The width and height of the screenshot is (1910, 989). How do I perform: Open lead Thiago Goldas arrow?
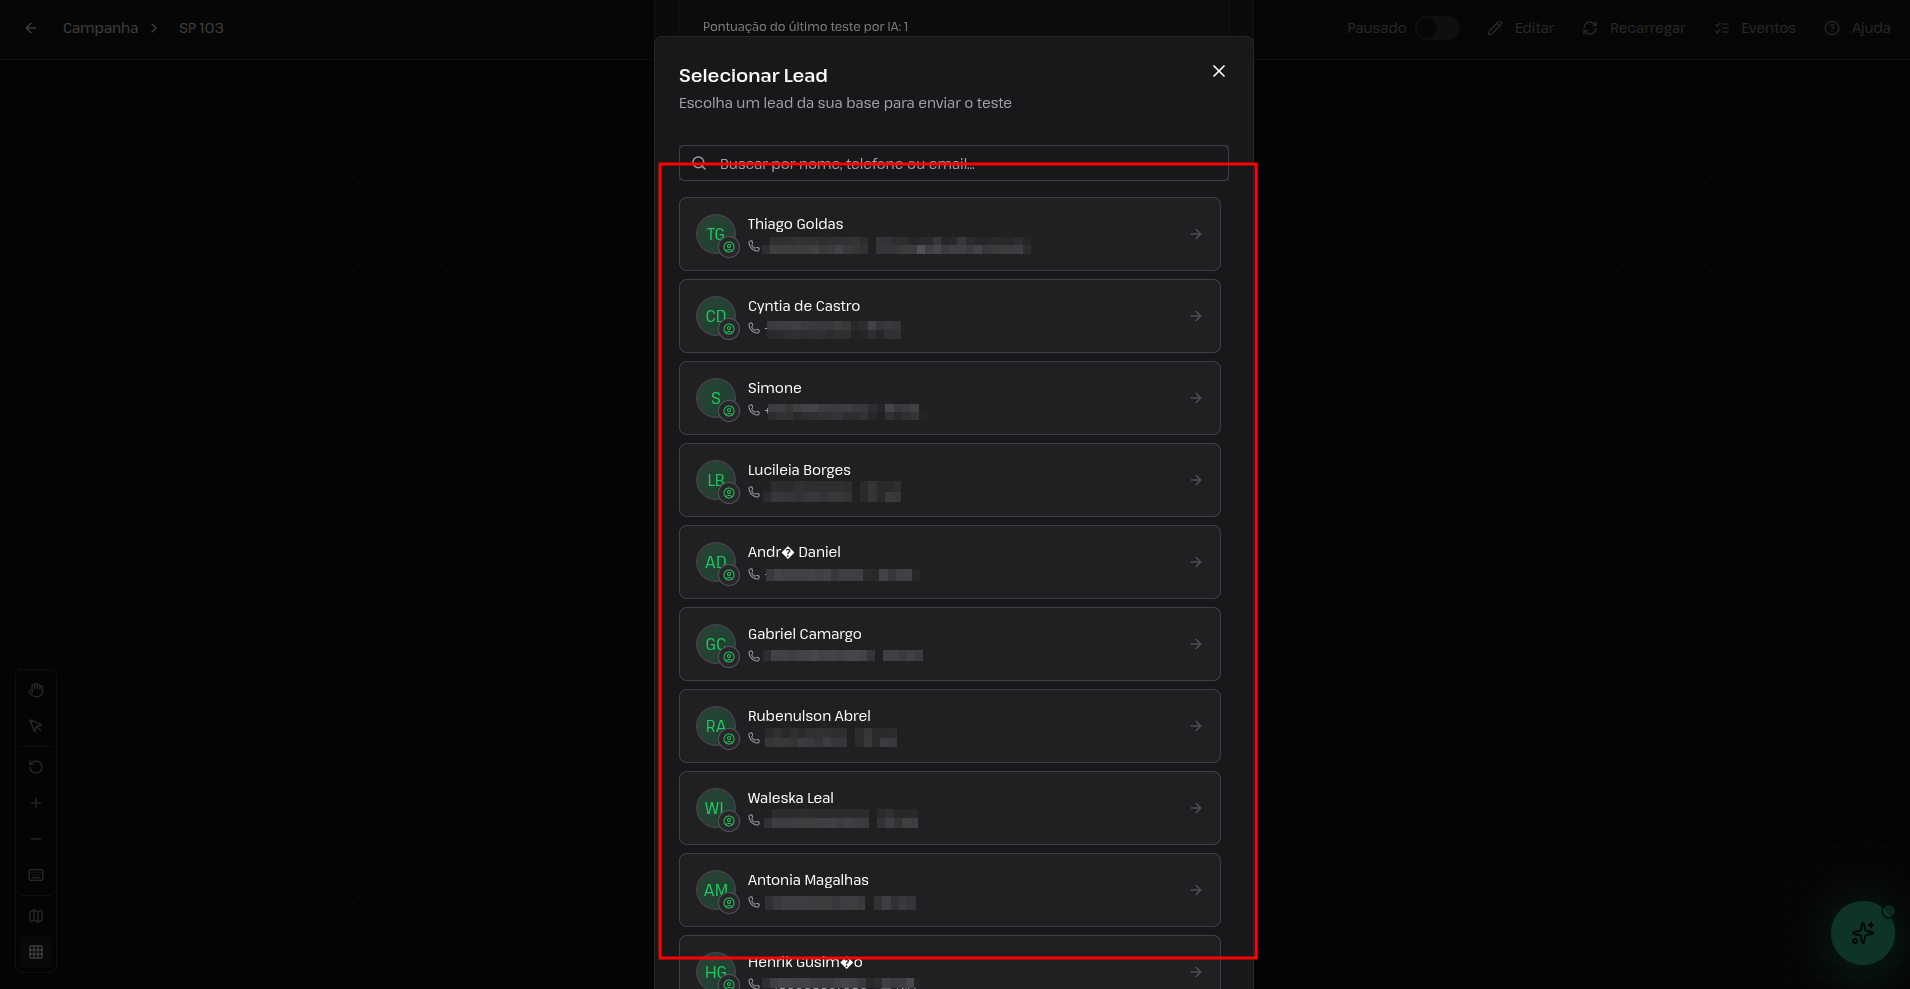(x=1196, y=234)
